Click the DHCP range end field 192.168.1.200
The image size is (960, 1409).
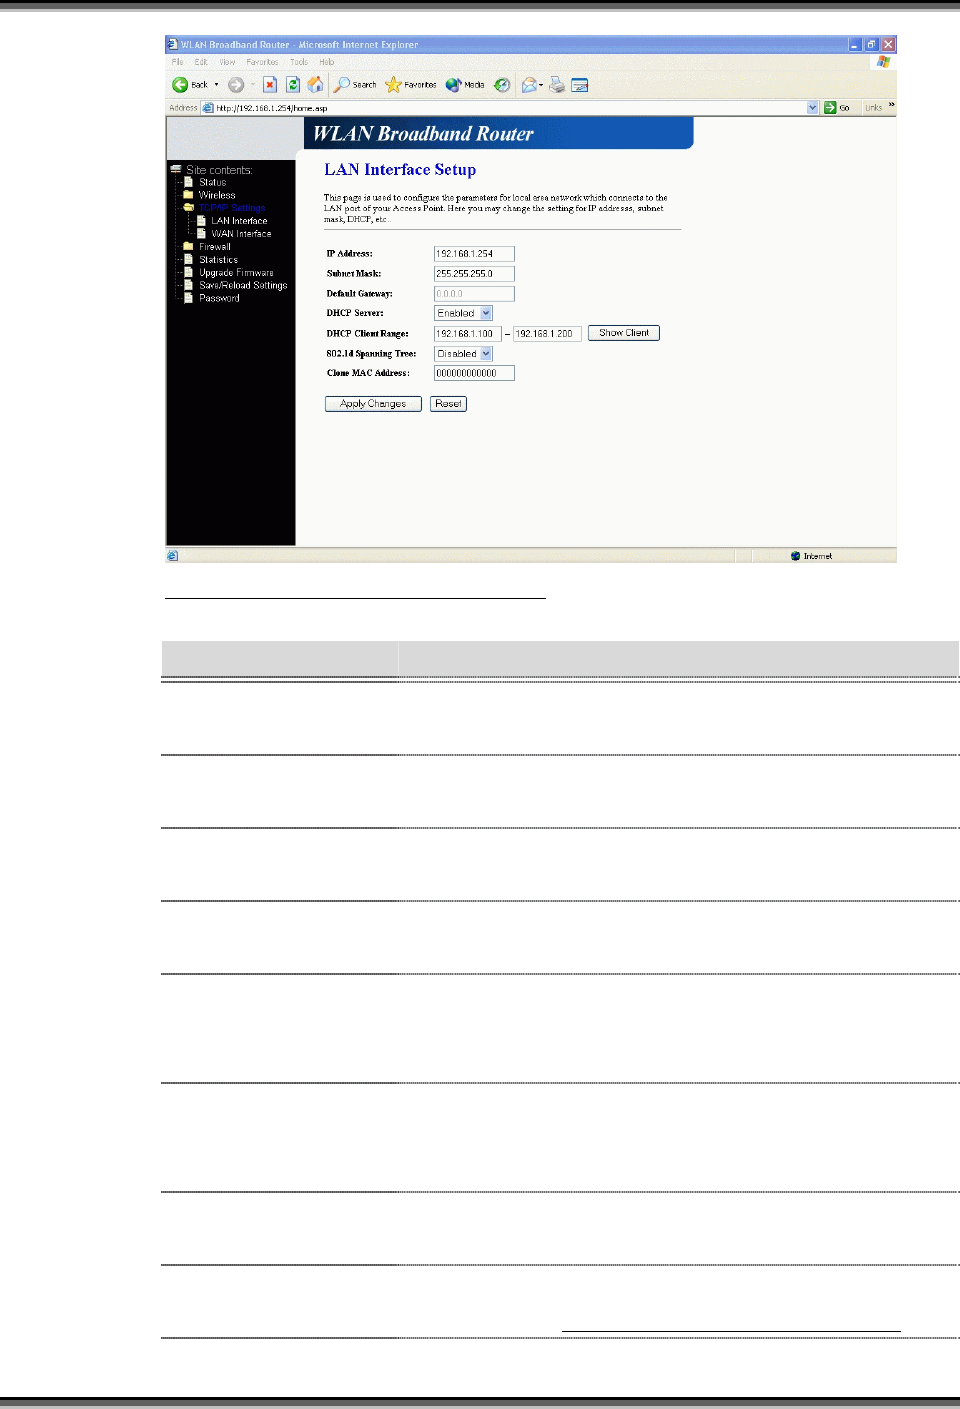pyautogui.click(x=547, y=334)
